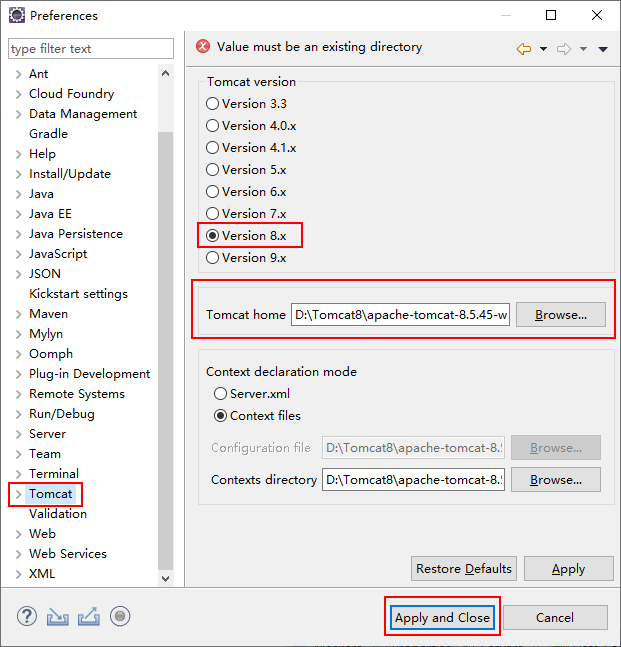Click the Oomph preference recorder icon
This screenshot has width=621, height=647.
click(120, 616)
